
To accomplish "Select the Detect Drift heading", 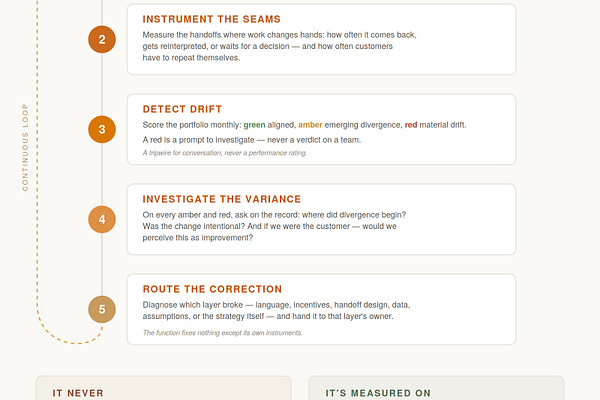I will coord(182,109).
